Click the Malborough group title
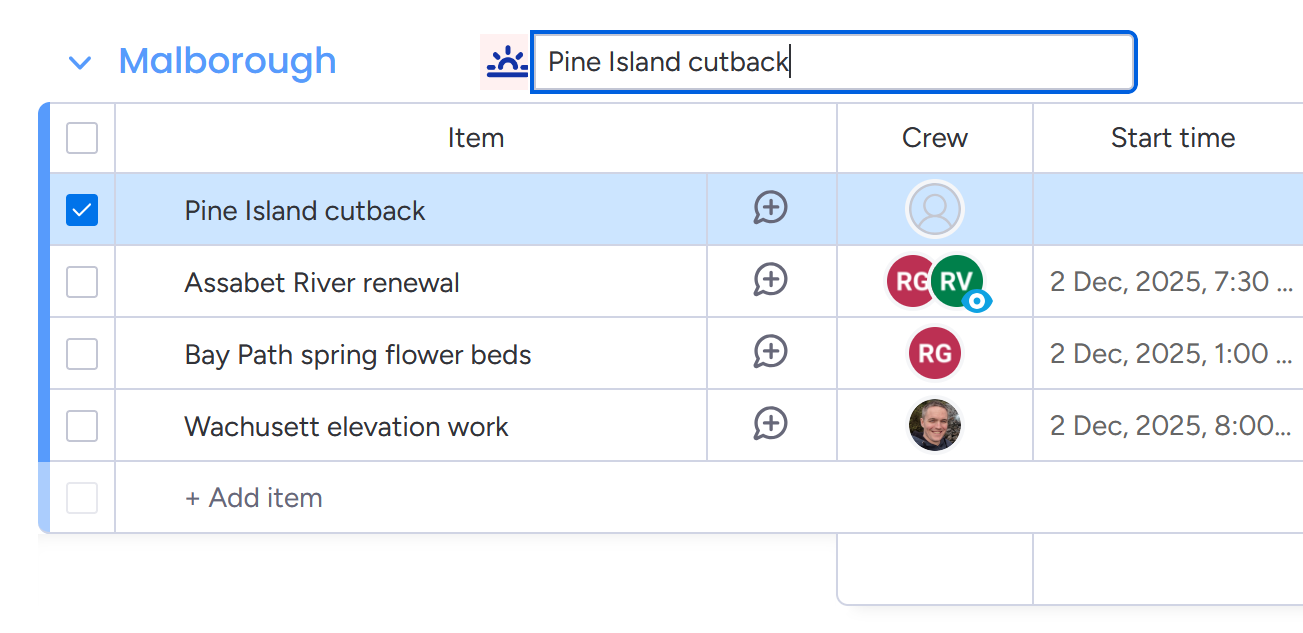This screenshot has width=1303, height=633. tap(227, 61)
